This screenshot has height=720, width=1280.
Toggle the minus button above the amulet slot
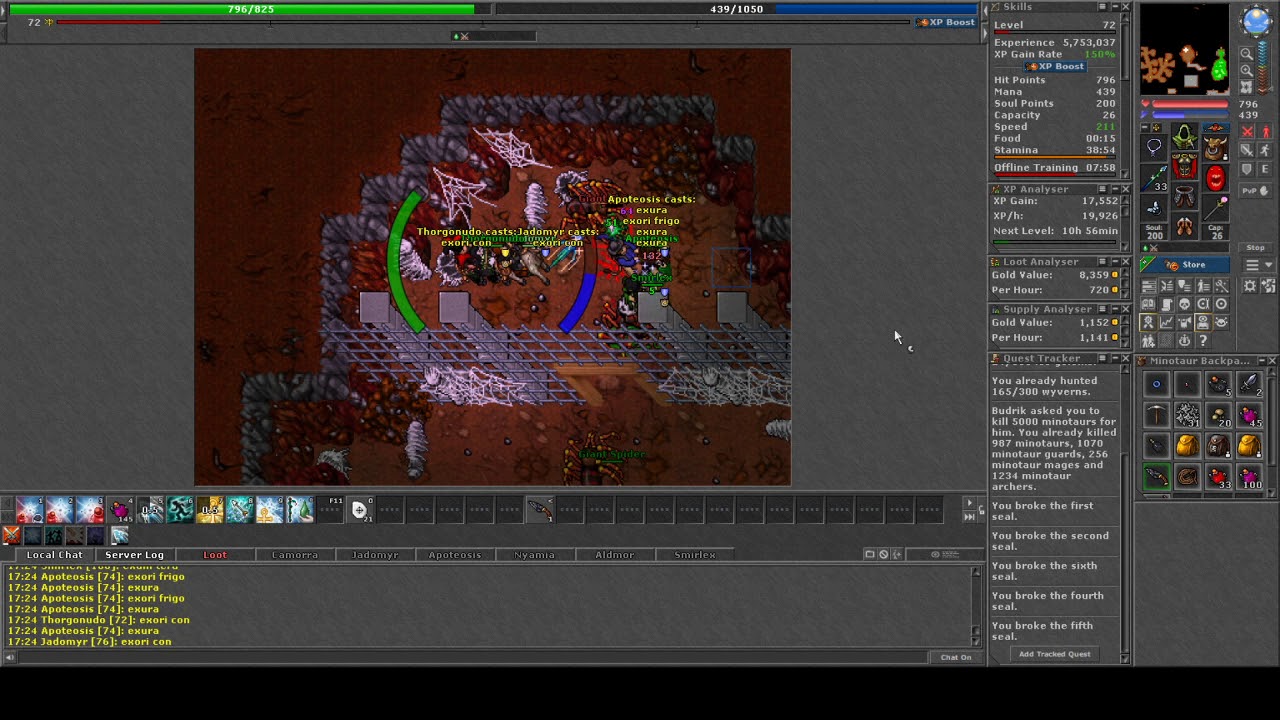point(1145,127)
